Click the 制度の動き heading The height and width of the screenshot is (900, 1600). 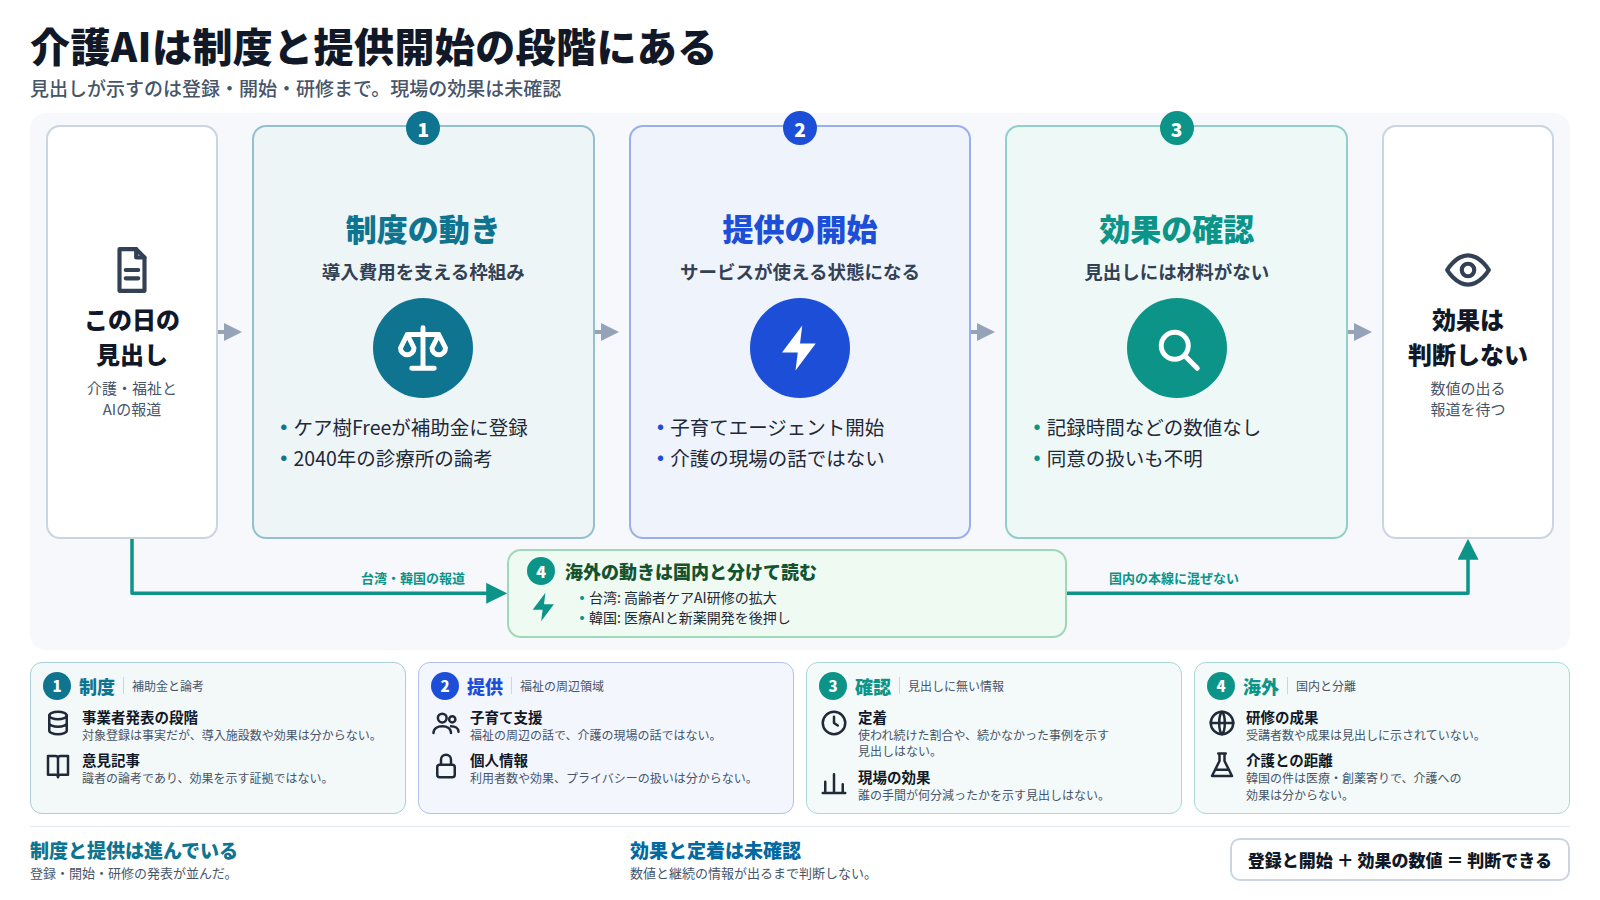423,230
